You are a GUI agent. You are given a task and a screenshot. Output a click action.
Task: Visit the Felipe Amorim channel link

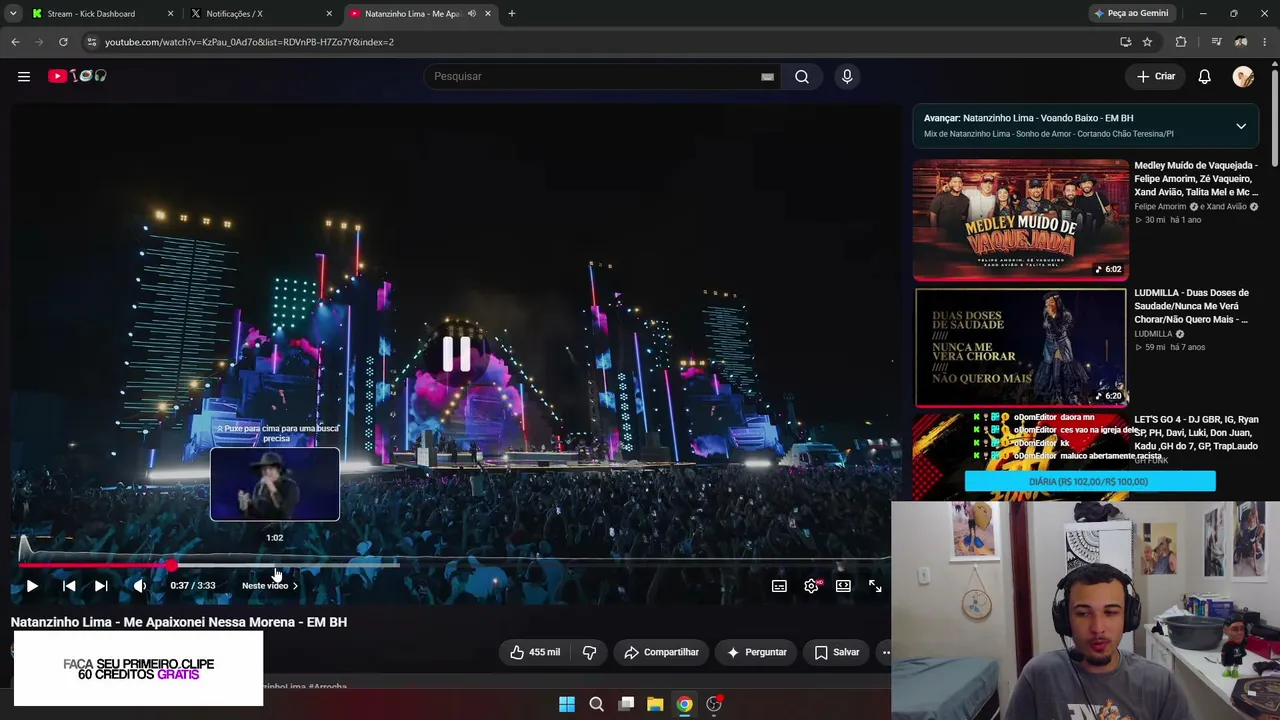click(1160, 207)
